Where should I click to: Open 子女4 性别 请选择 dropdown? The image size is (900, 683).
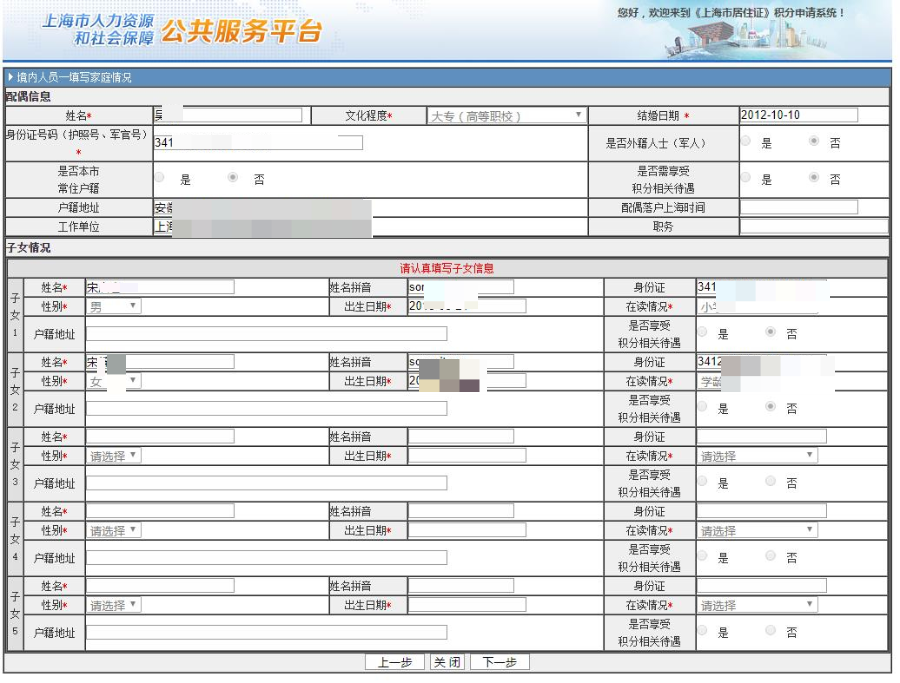point(114,530)
